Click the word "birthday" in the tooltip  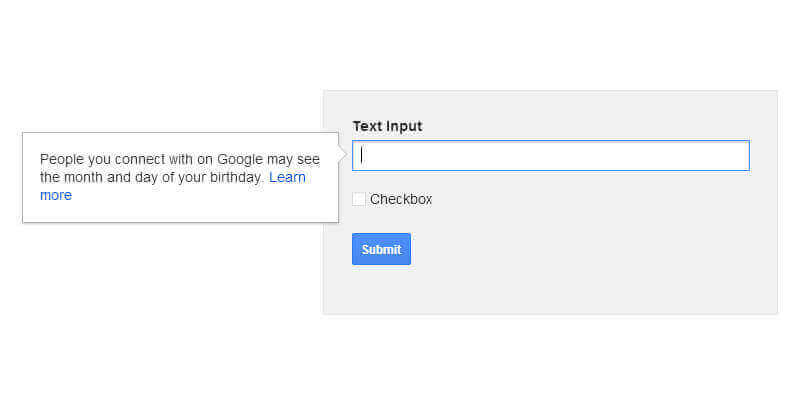point(236,178)
